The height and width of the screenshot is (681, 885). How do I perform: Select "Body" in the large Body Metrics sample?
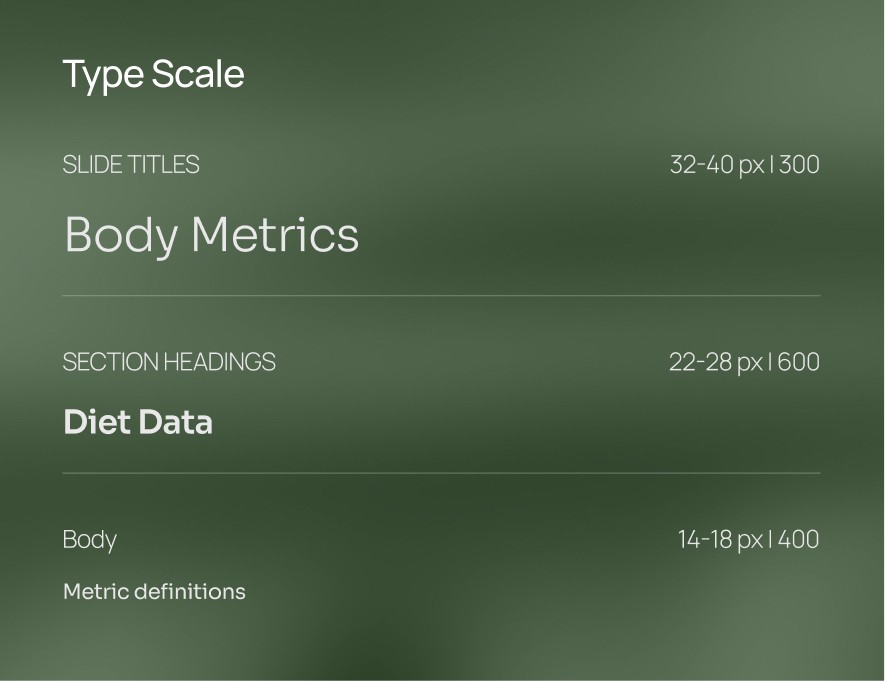[122, 236]
